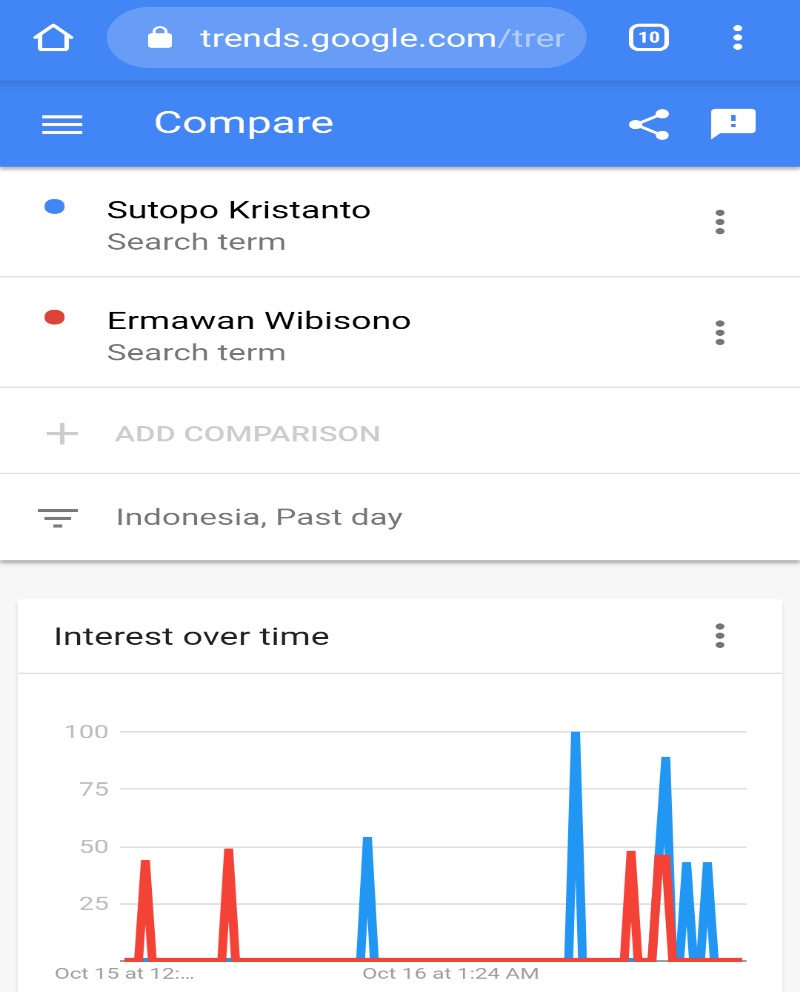Tap the Compare page title
800x992 pixels.
243,123
